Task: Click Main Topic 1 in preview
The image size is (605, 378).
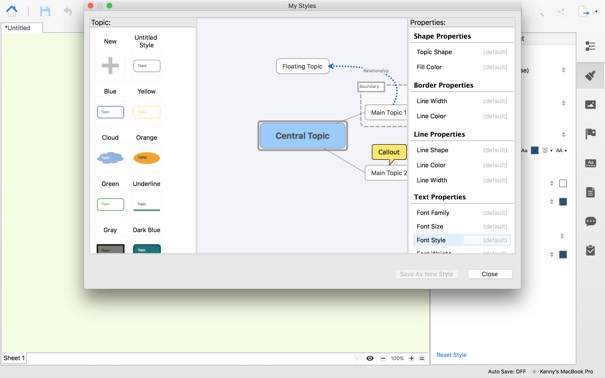Action: (x=386, y=113)
